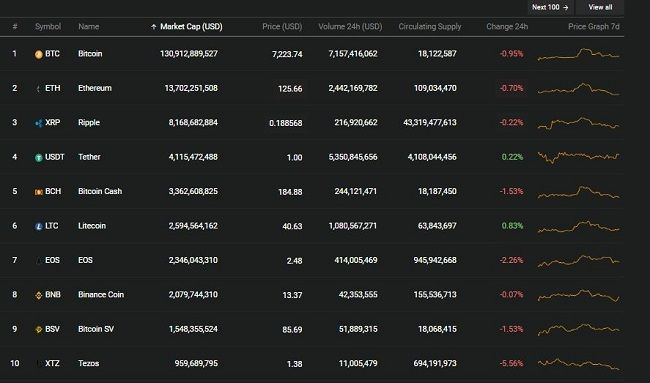Screen dimensions: 650x383
Task: Click the sort arrow beside Market Cap
Action: click(x=153, y=27)
